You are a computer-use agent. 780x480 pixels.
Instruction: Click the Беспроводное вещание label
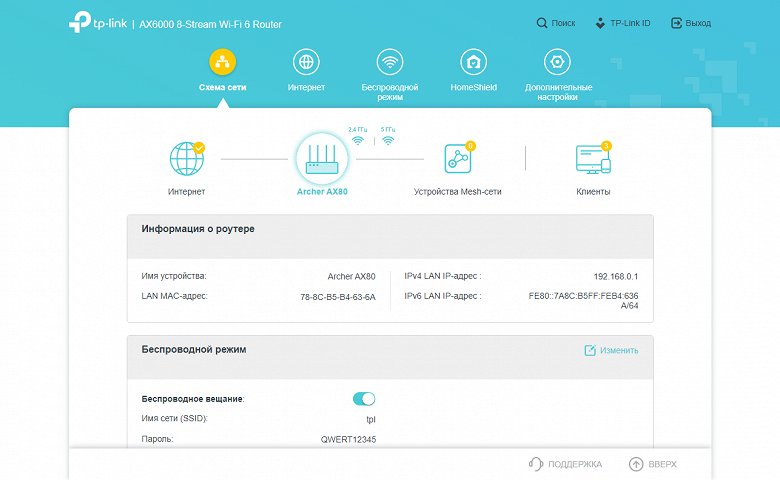click(x=193, y=399)
